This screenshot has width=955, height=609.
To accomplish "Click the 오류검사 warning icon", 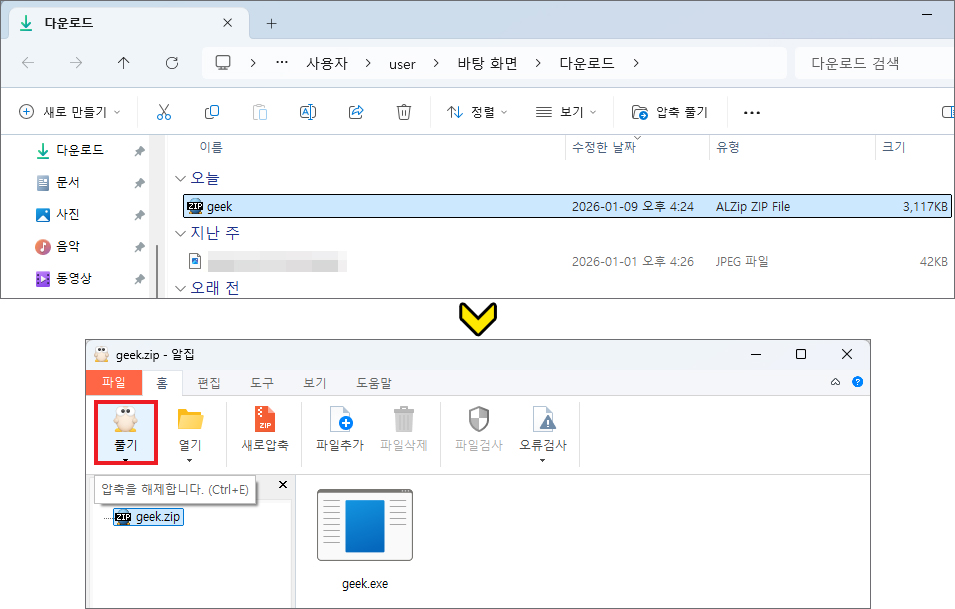I will [x=543, y=421].
